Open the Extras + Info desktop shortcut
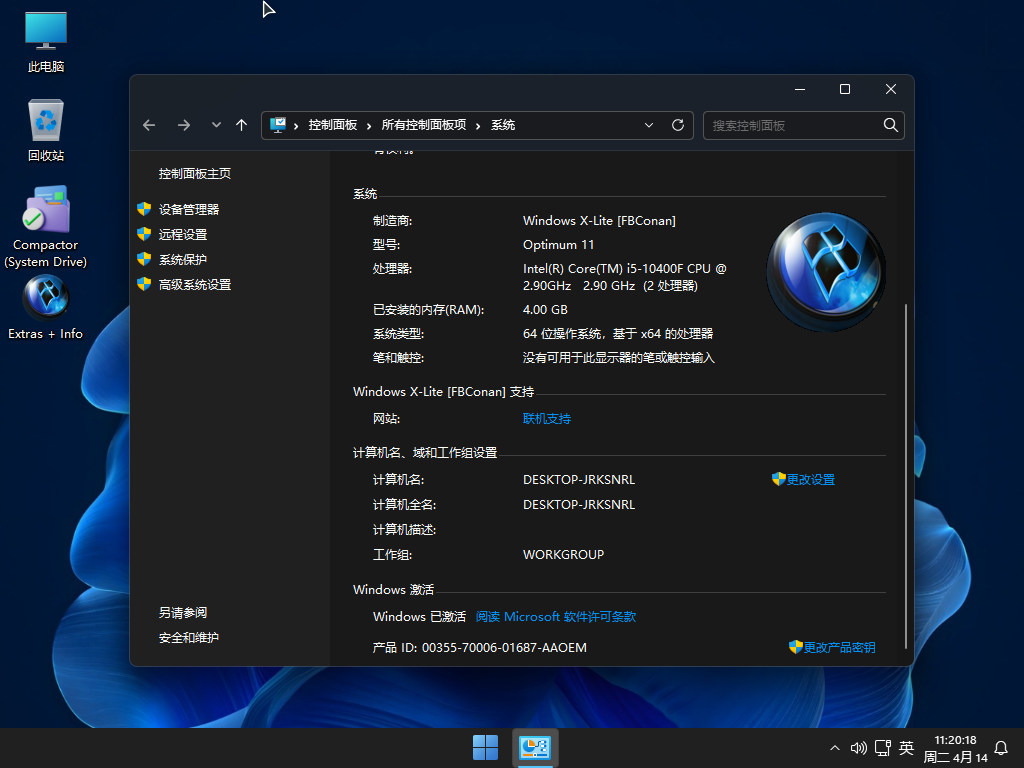 (45, 300)
